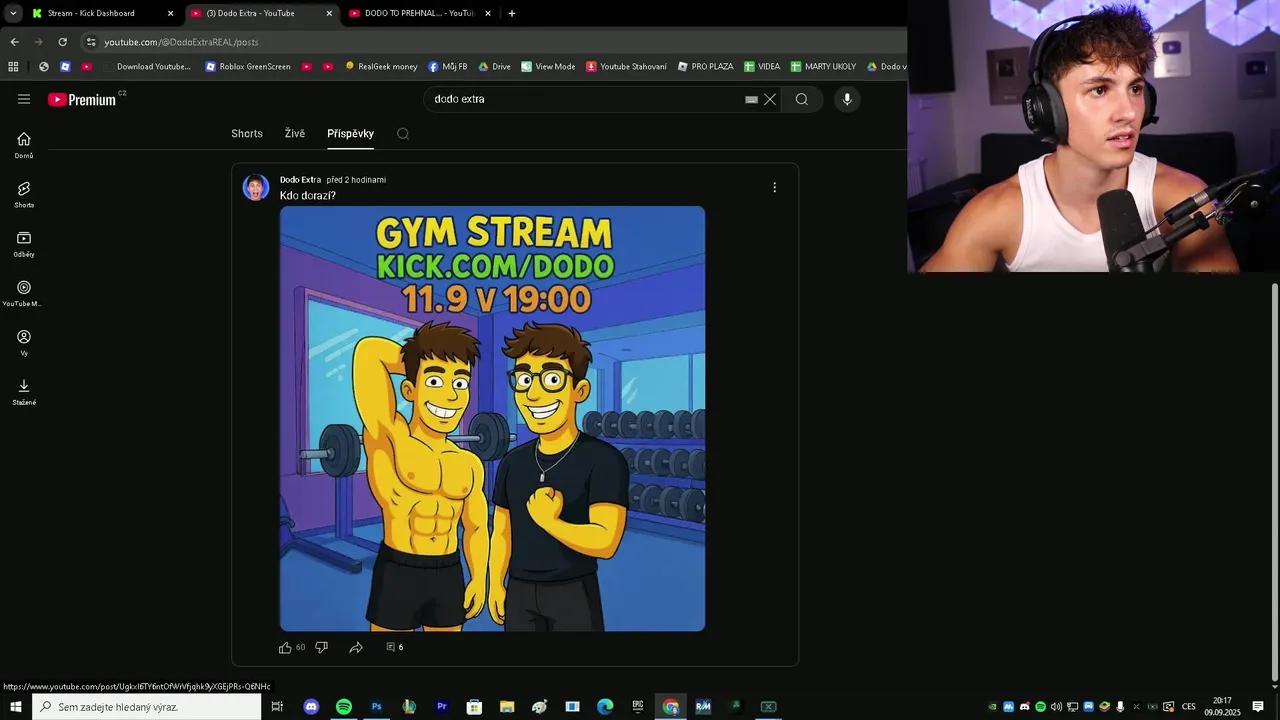Click the address bar URL

181,42
